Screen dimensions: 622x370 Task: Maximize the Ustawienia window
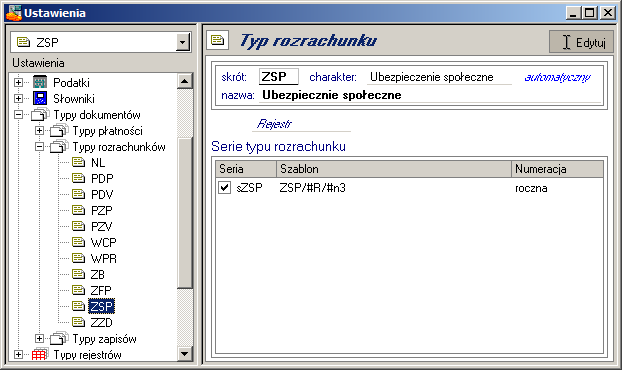click(x=590, y=13)
